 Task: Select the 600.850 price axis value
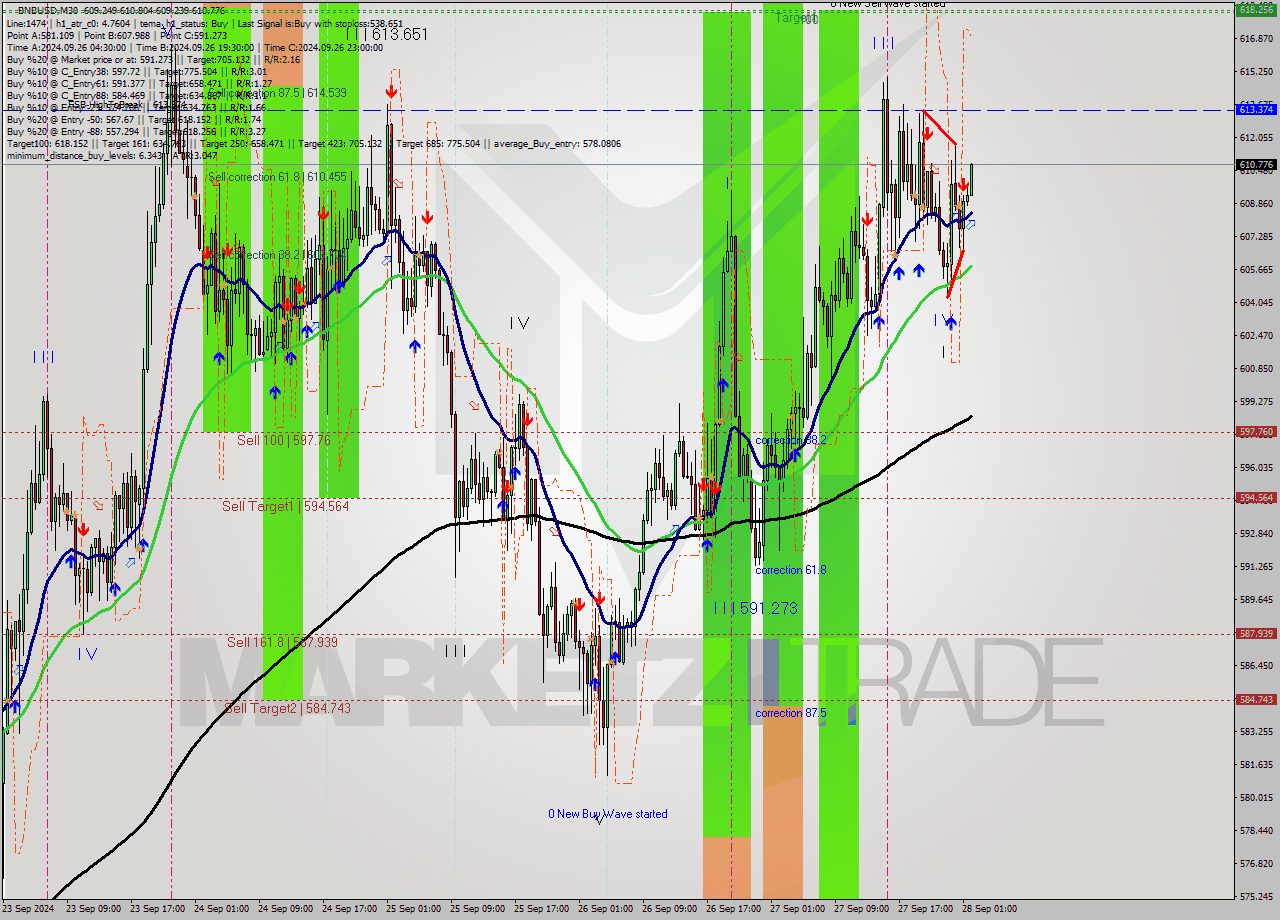pyautogui.click(x=1256, y=368)
